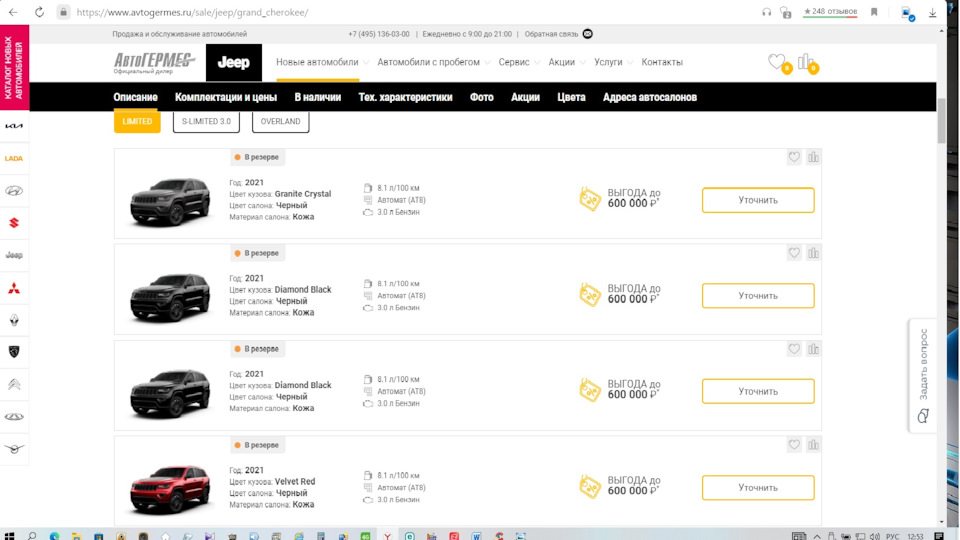Open favorites heart icon in site header
This screenshot has width=960, height=540.
pyautogui.click(x=776, y=62)
